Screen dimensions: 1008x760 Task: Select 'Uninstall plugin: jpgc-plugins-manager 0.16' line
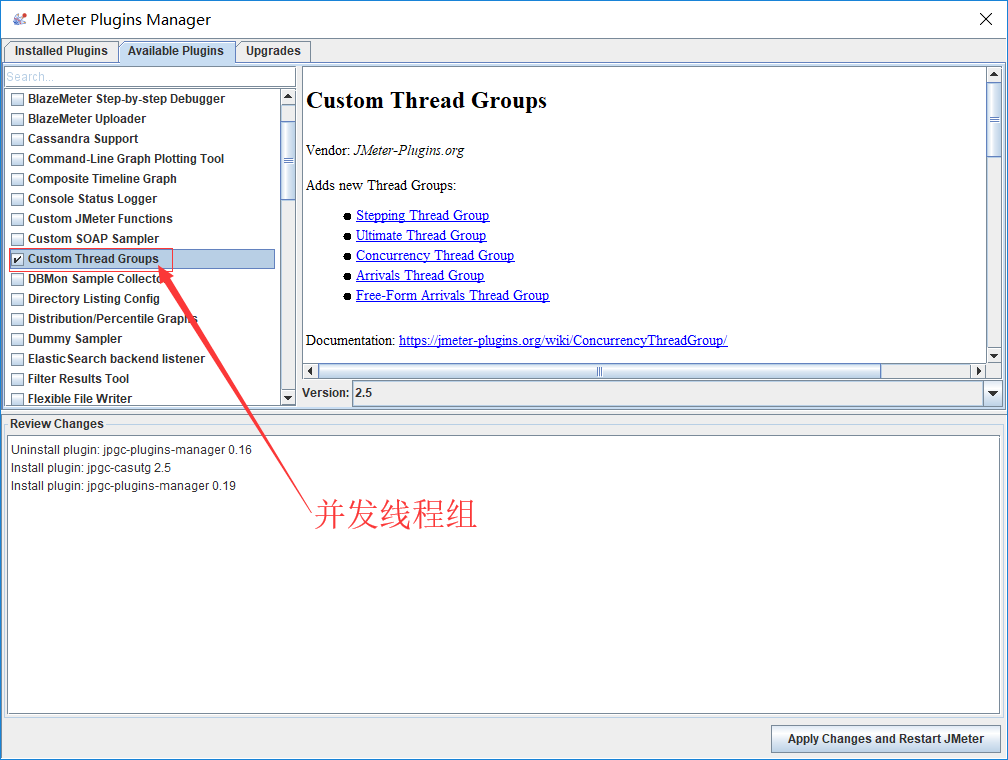(131, 449)
